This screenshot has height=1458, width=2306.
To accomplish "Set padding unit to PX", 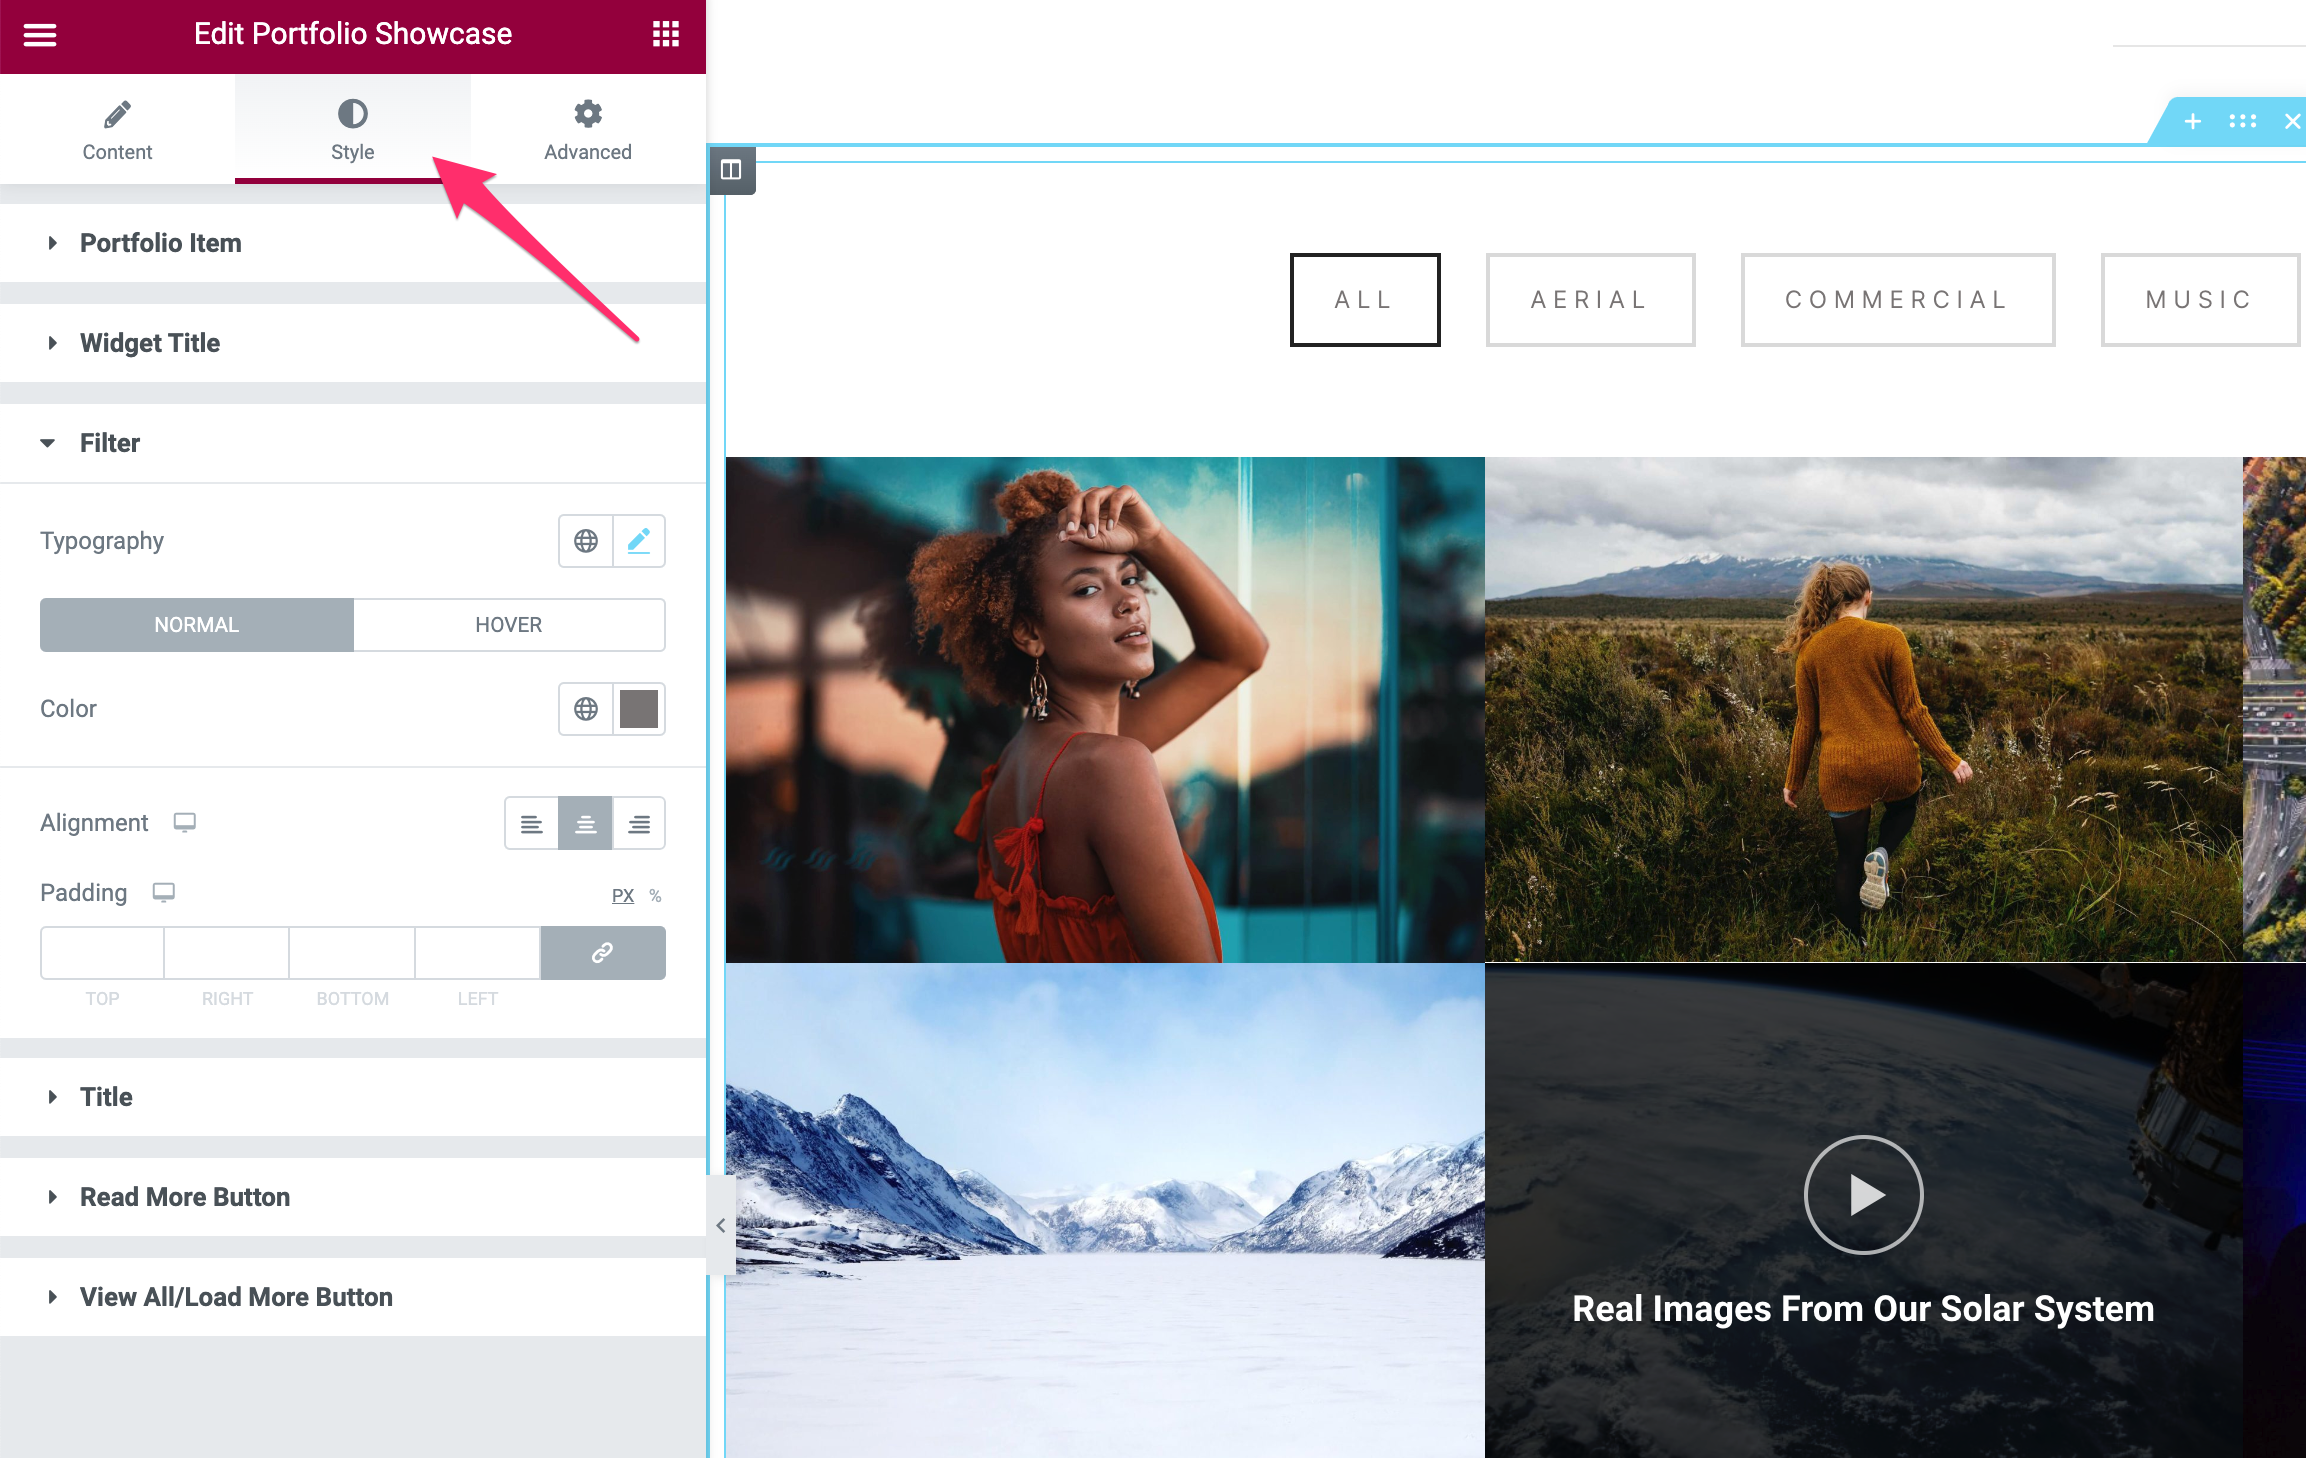I will 623,896.
